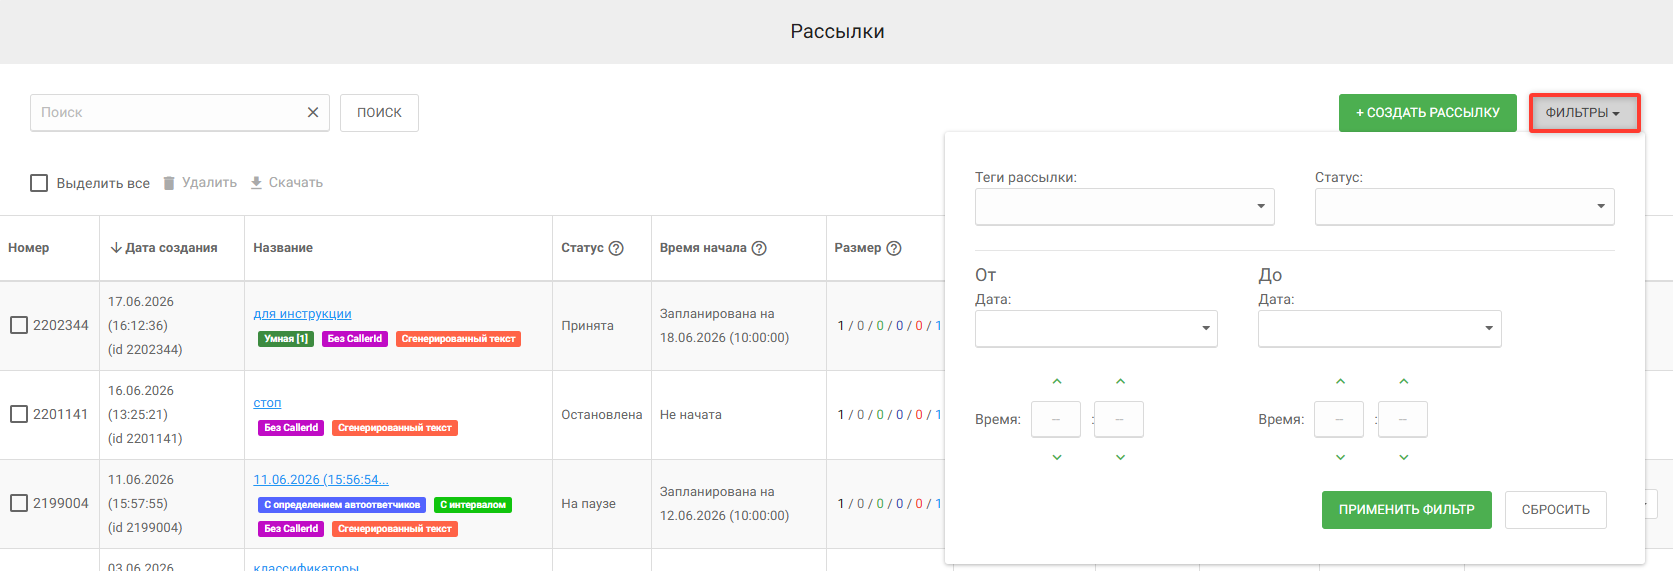Click the От minutes time field
Viewport: 1673px width, 571px height.
click(1119, 419)
